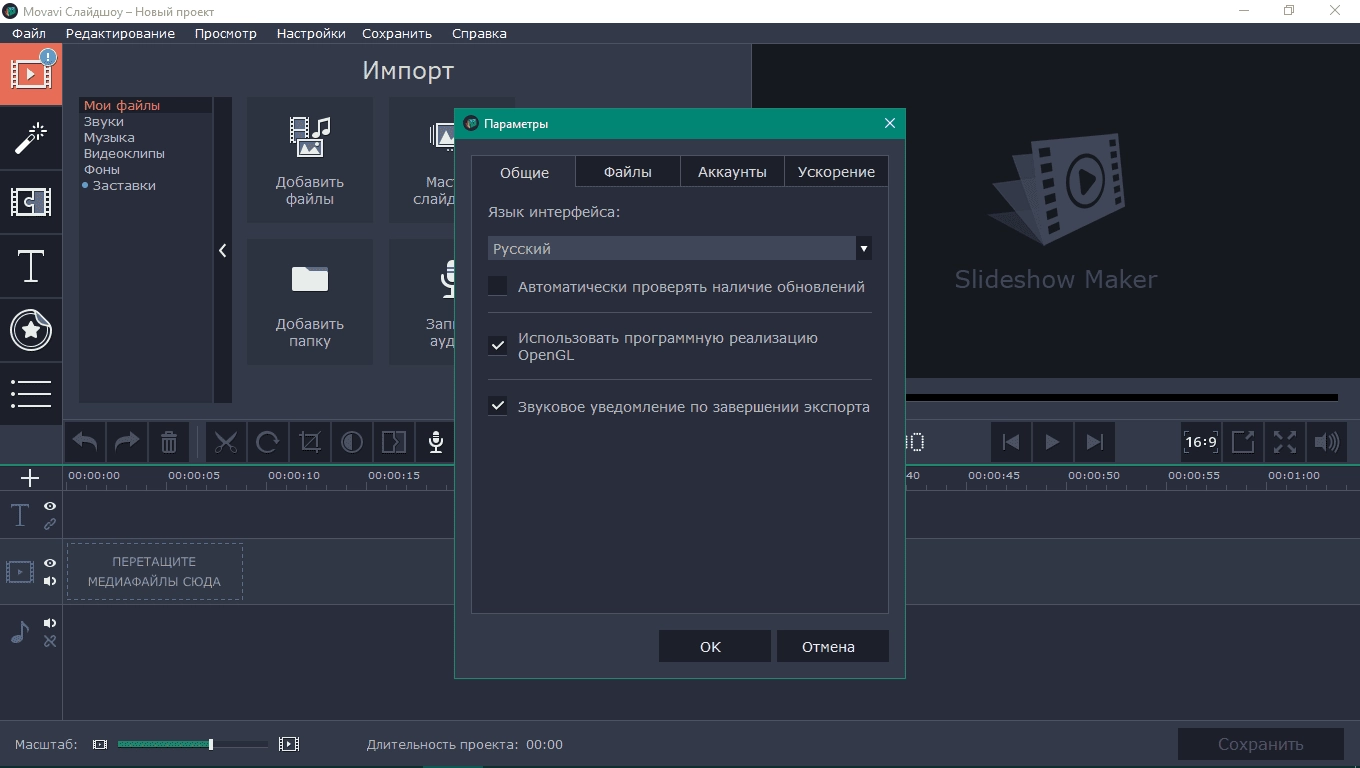Adjust the timeline Масштаб slider
1360x768 pixels.
[x=192, y=744]
